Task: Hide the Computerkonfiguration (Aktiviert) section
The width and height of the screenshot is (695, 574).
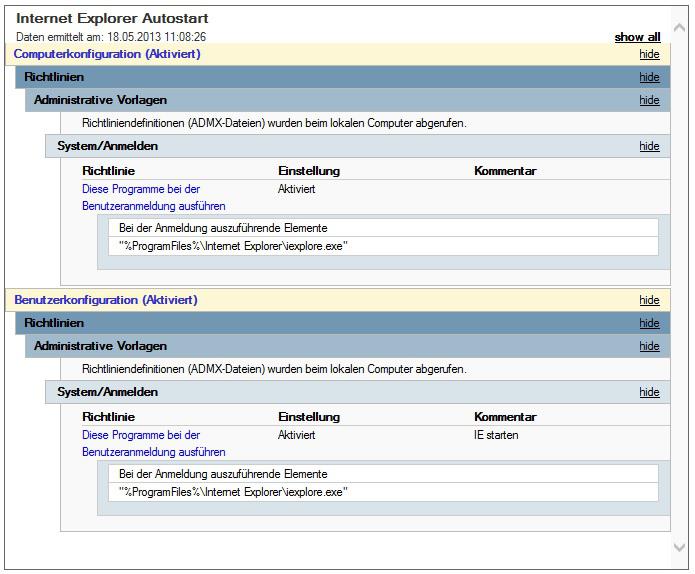Action: pos(649,54)
